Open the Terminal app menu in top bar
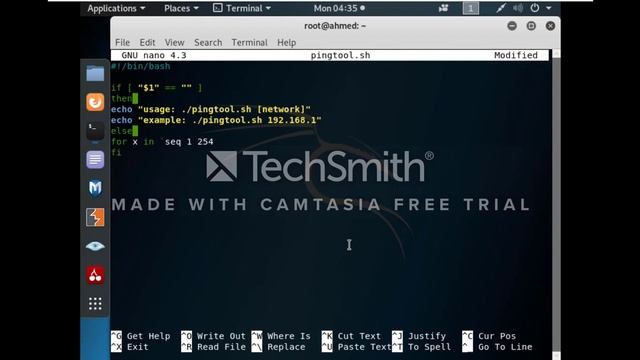The width and height of the screenshot is (640, 360). point(242,8)
